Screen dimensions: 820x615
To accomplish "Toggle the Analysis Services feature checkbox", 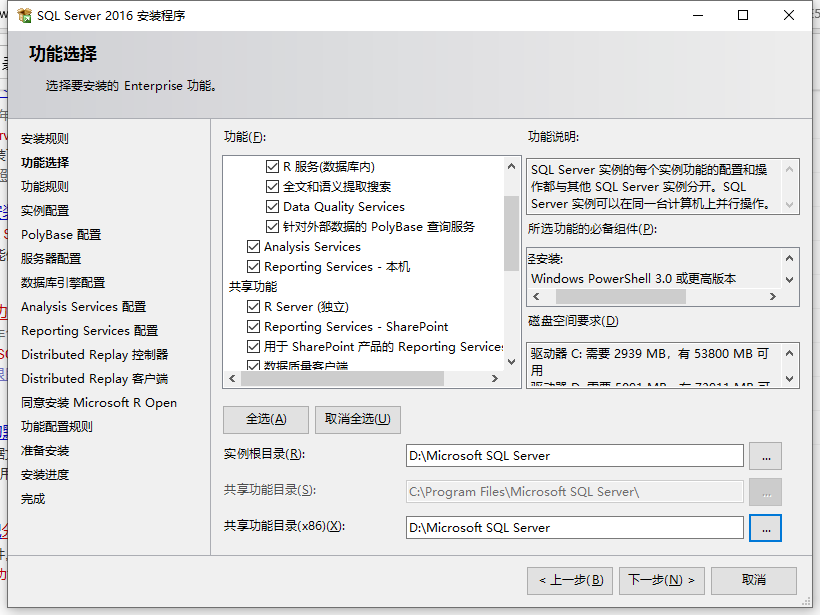I will pos(253,246).
